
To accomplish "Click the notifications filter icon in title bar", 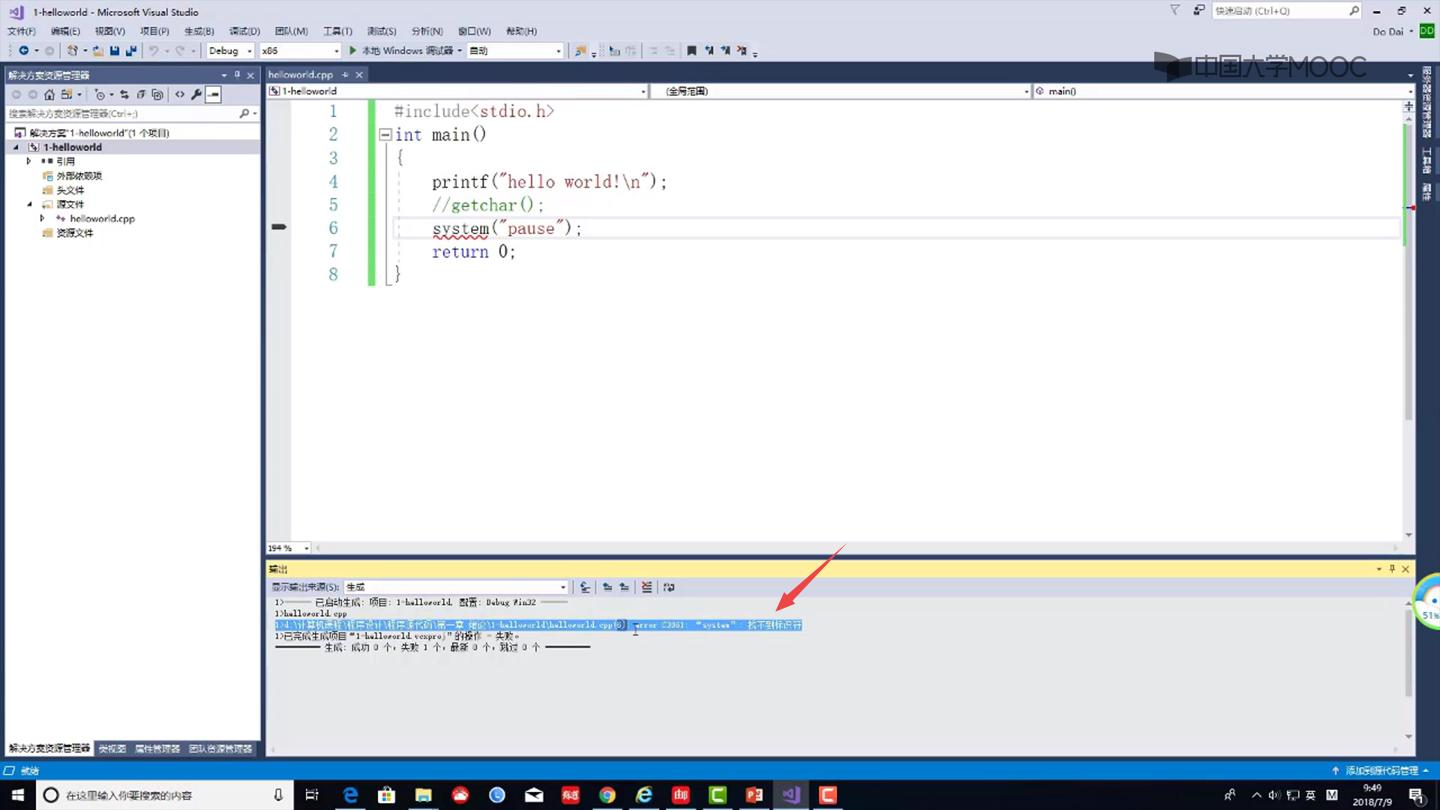I will (1175, 11).
